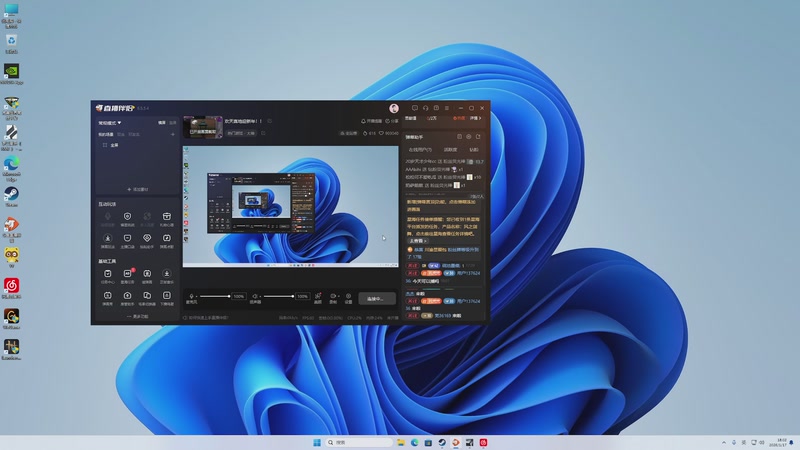Open Steam from the taskbar

pyautogui.click(x=442, y=442)
